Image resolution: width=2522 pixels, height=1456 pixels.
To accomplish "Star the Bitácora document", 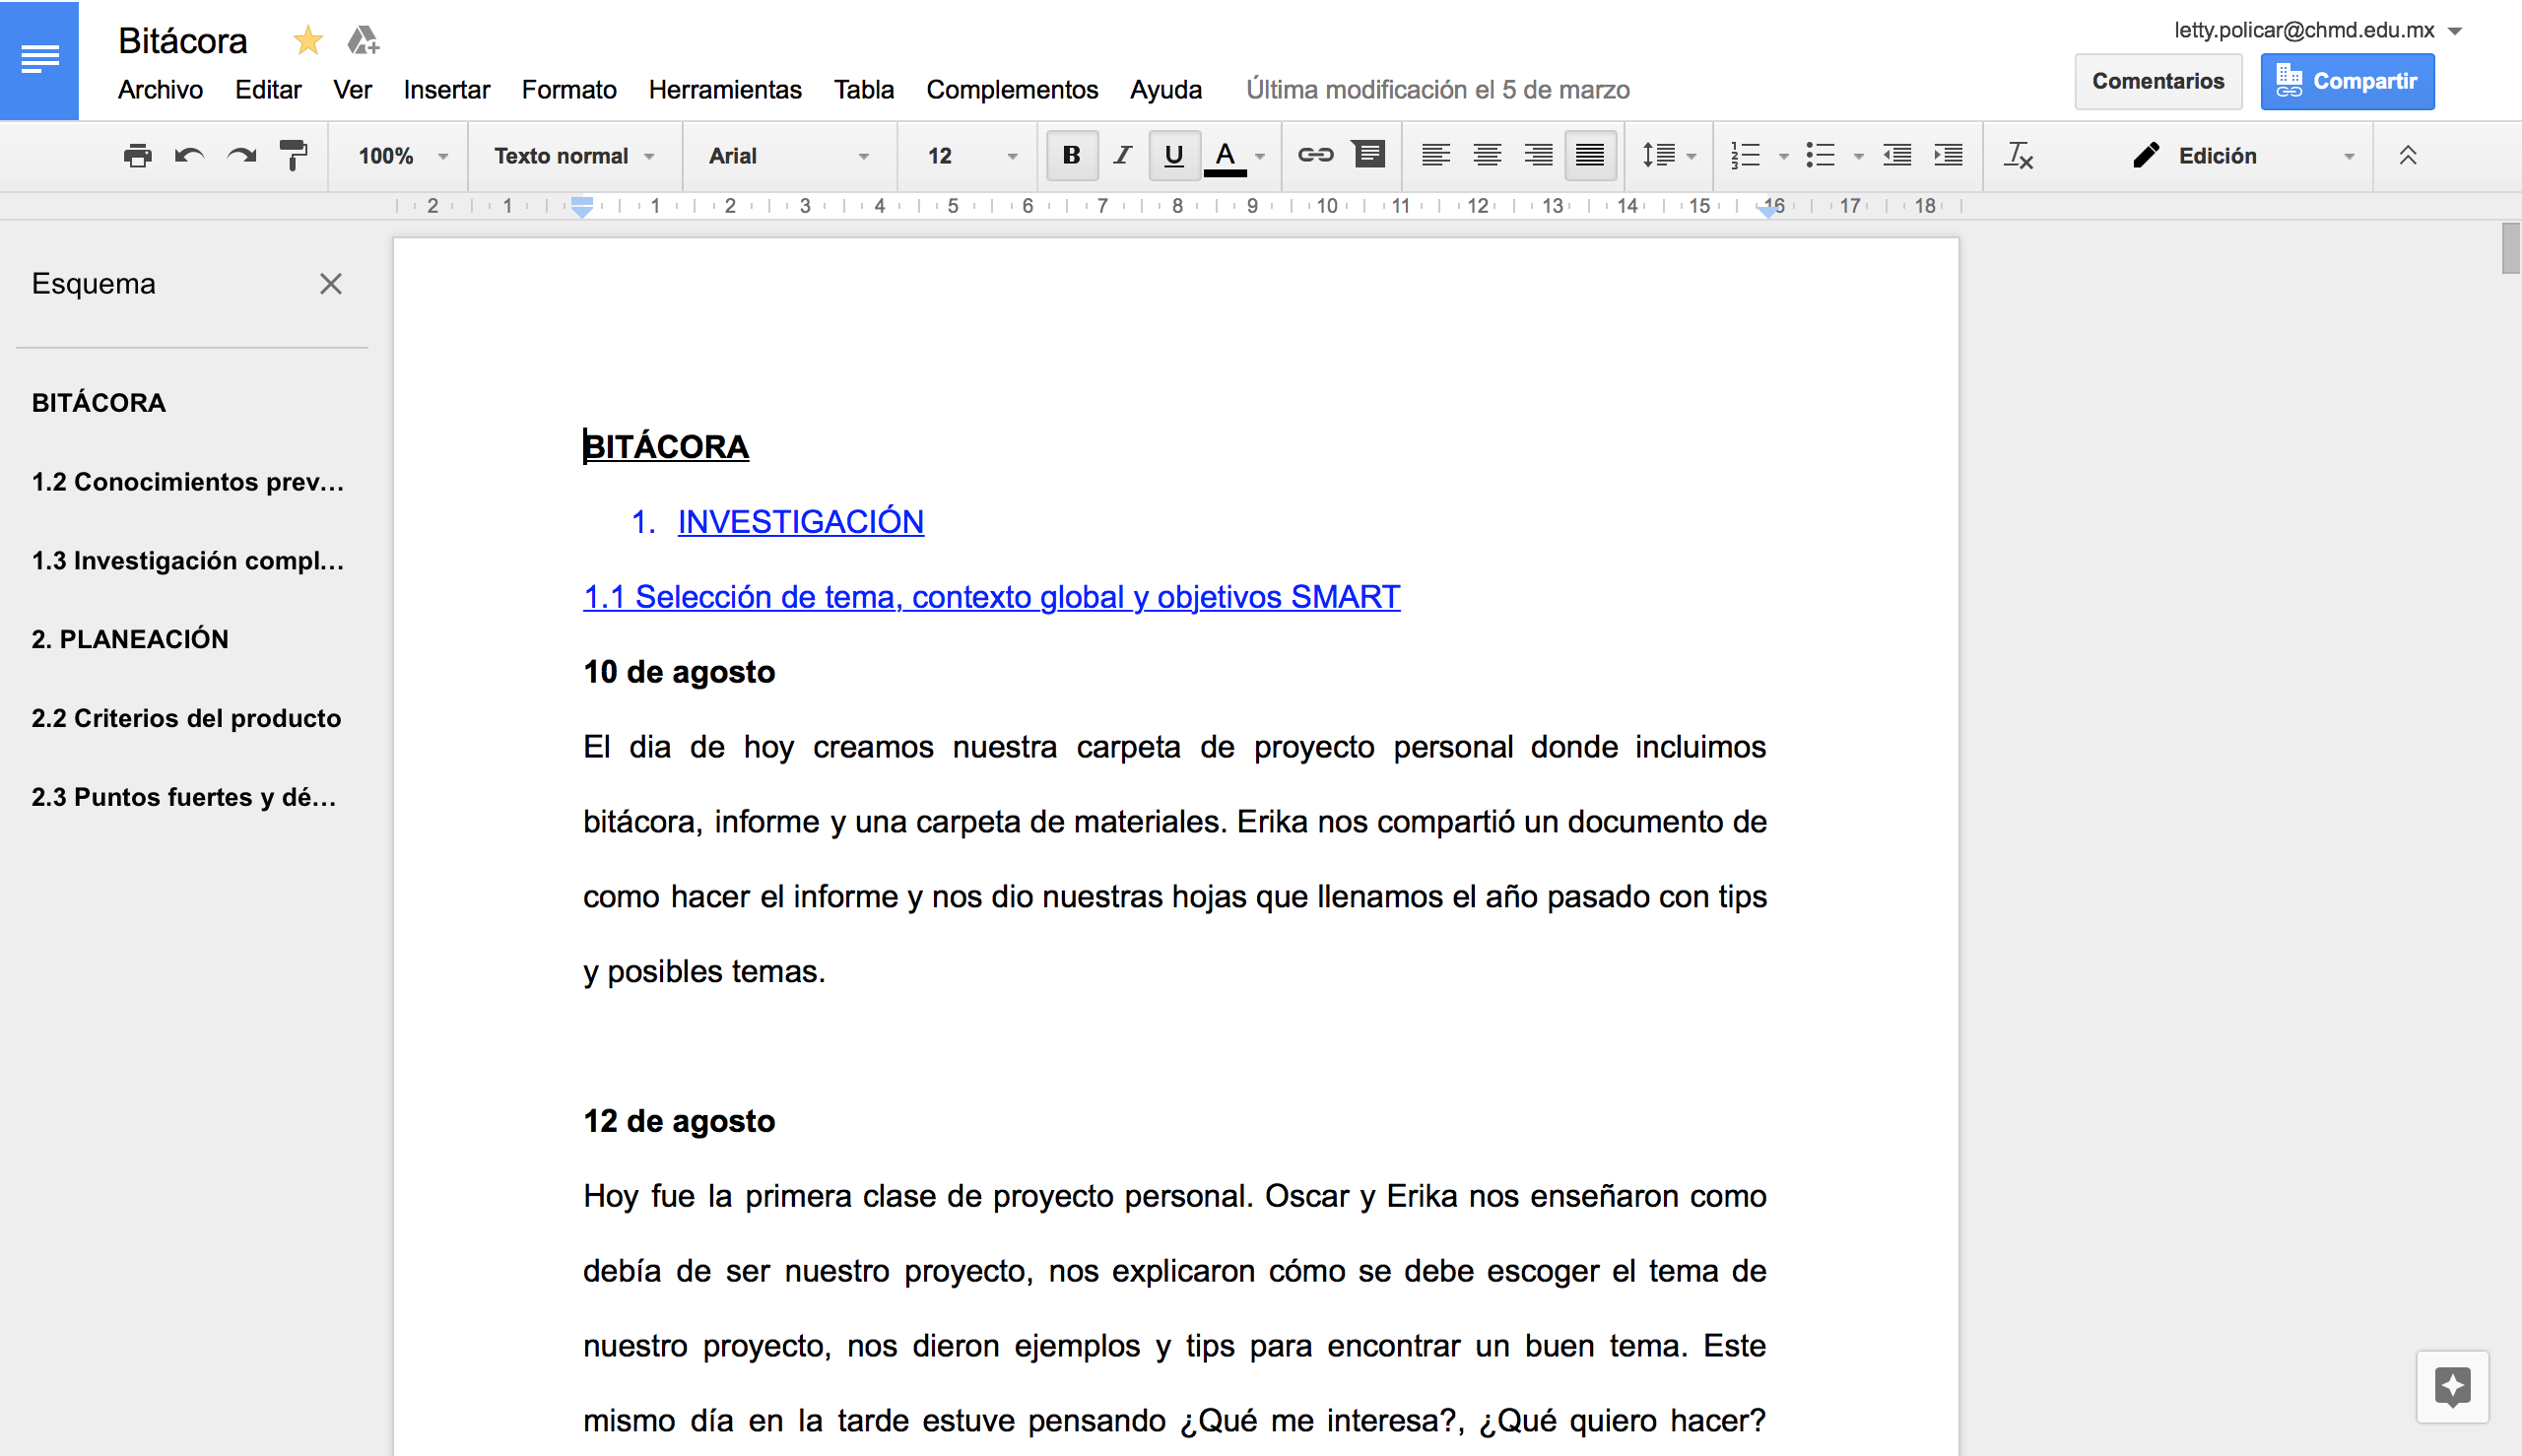I will pos(308,41).
